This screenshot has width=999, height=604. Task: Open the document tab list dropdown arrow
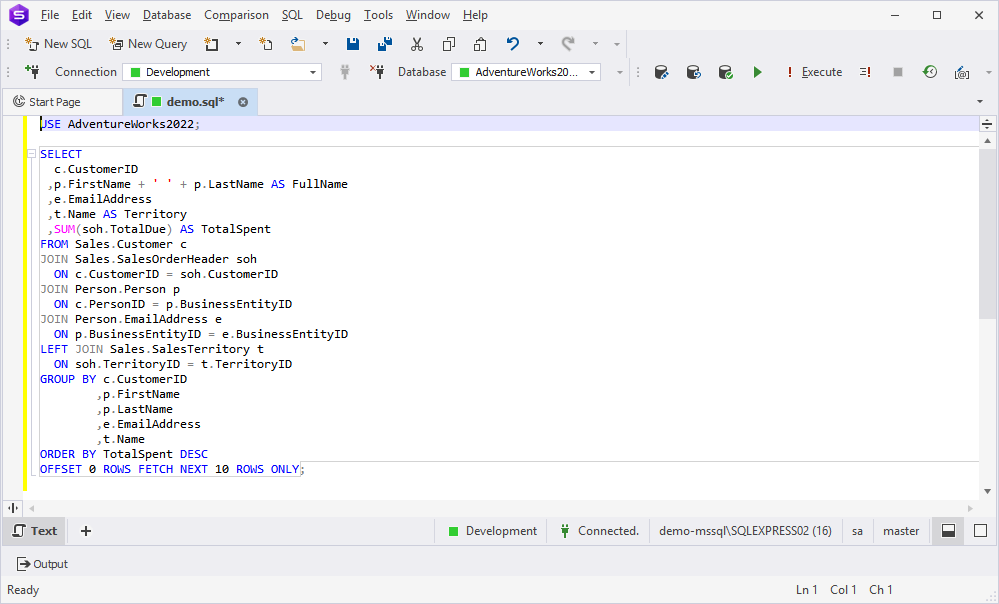click(x=979, y=102)
